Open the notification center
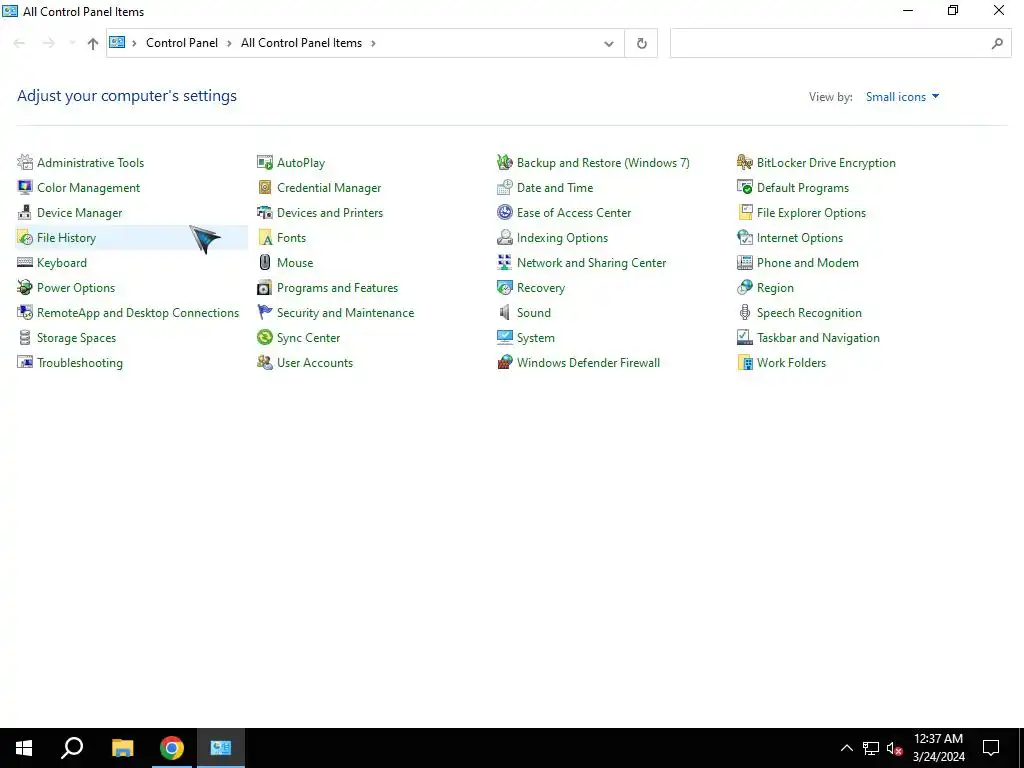Image resolution: width=1024 pixels, height=768 pixels. [x=991, y=748]
